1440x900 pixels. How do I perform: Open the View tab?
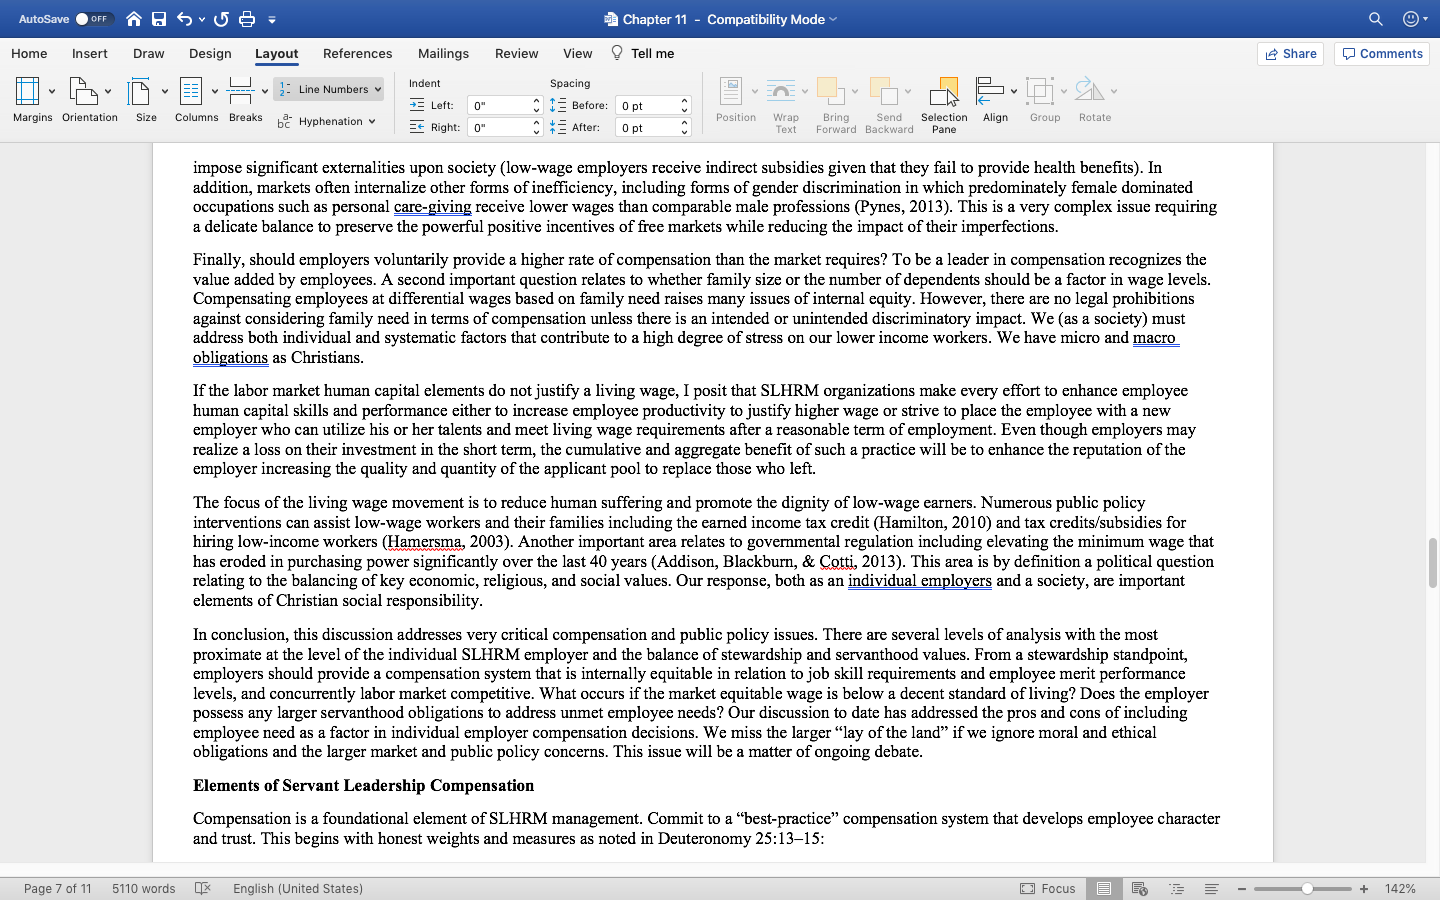[x=577, y=53]
